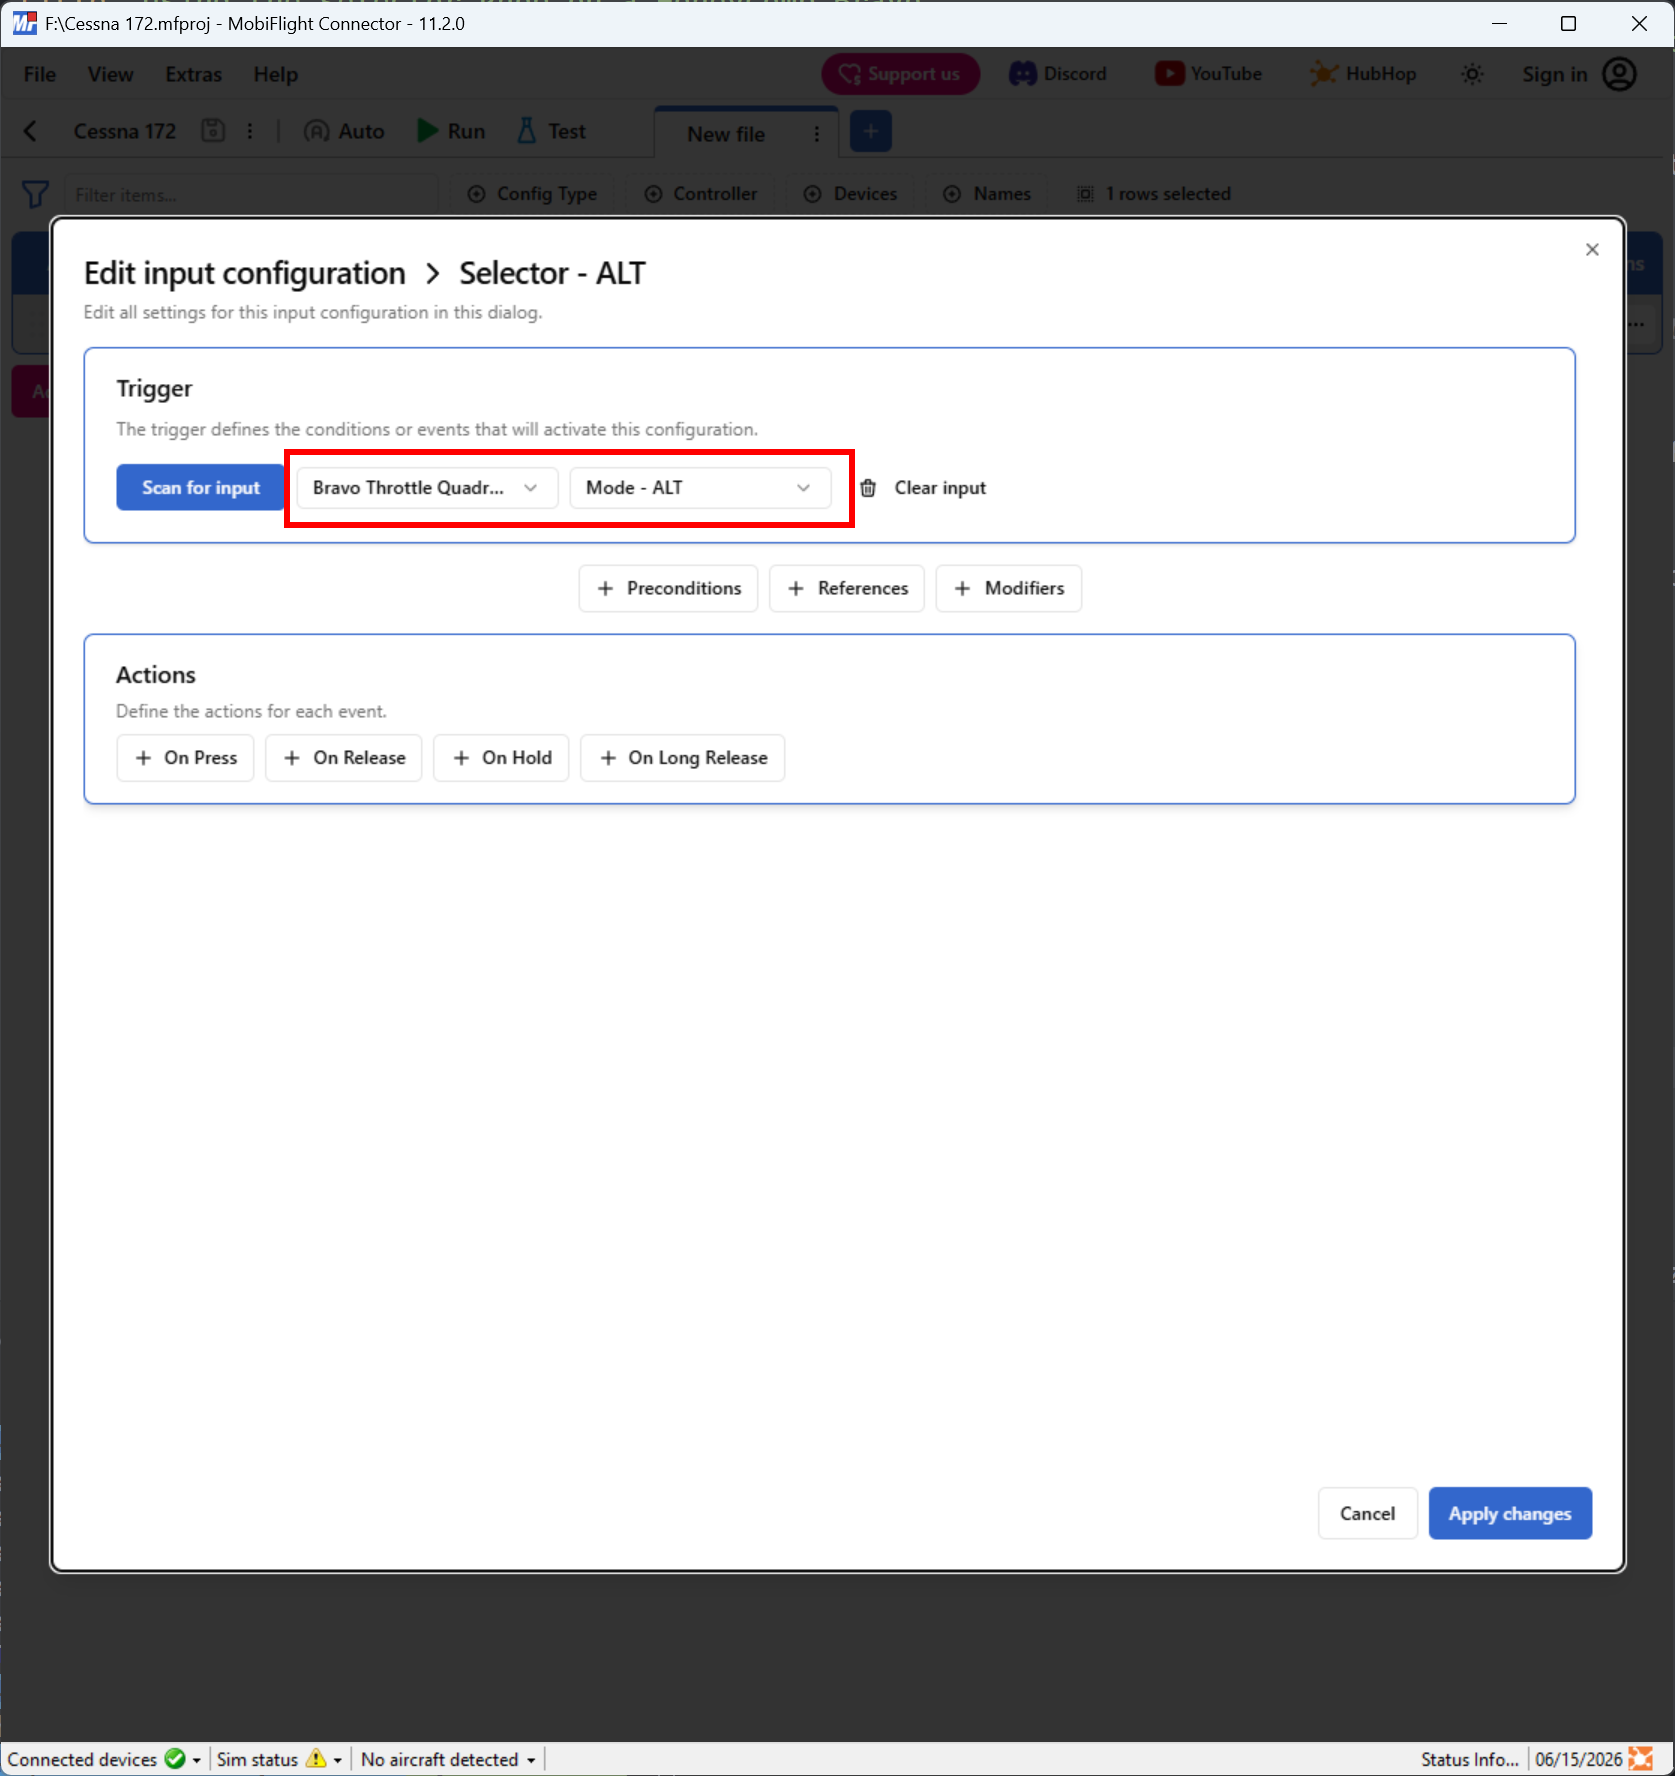This screenshot has height=1776, width=1675.
Task: Open New file tab options menu
Action: (x=817, y=134)
